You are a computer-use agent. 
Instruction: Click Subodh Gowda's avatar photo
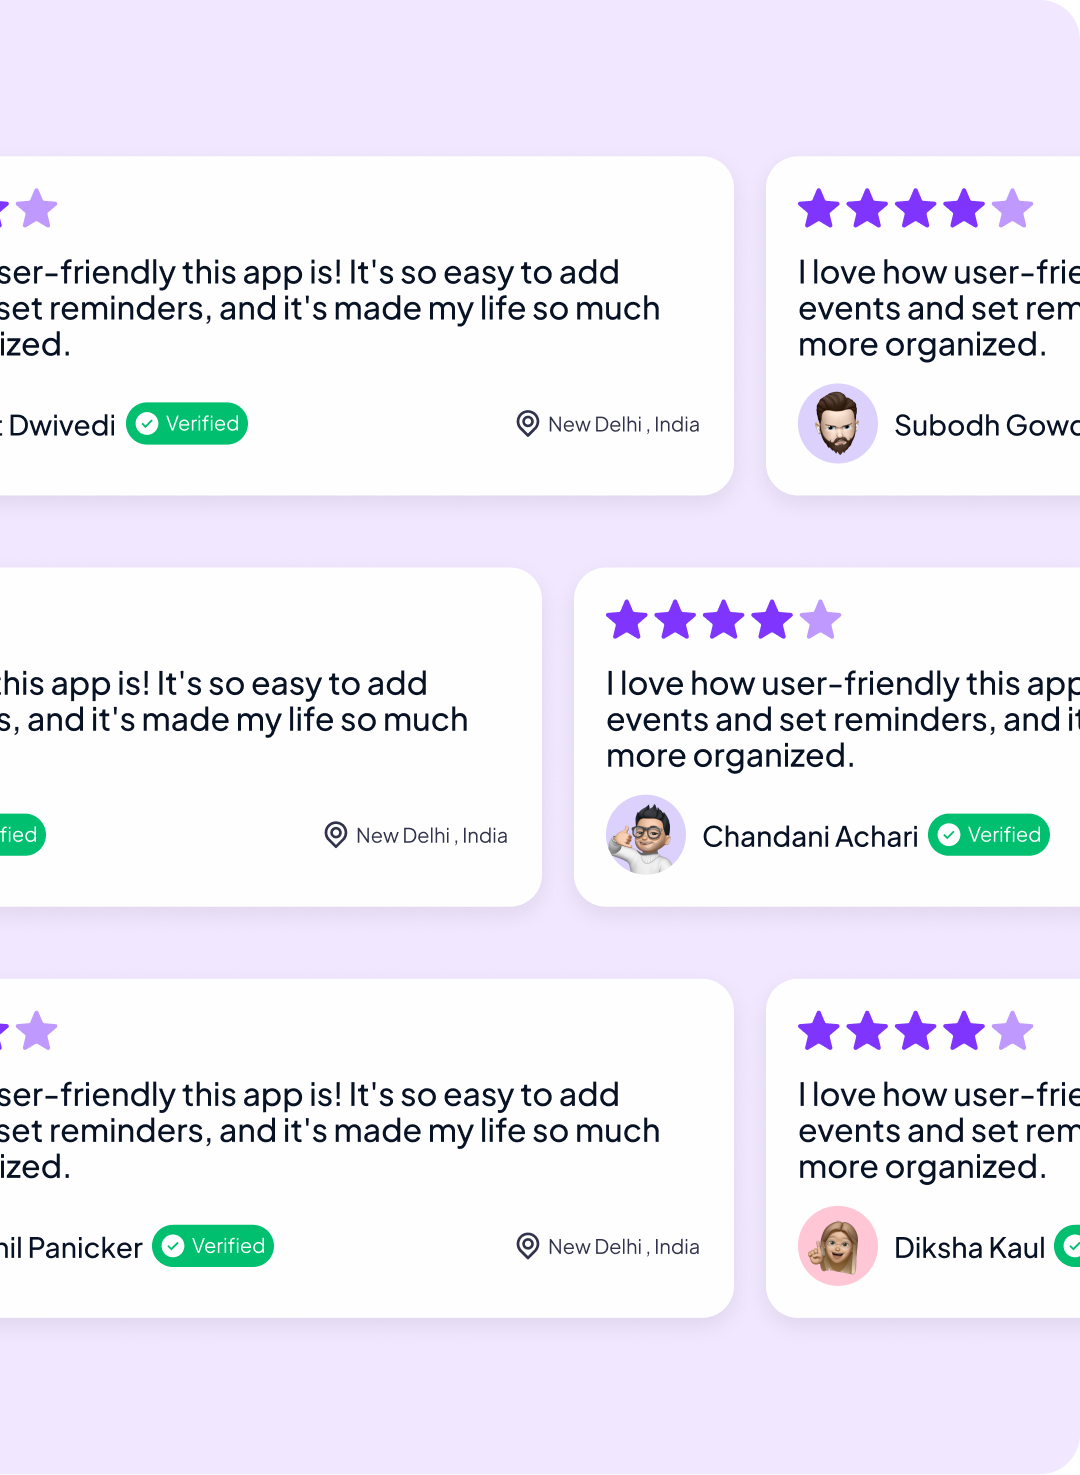tap(838, 424)
